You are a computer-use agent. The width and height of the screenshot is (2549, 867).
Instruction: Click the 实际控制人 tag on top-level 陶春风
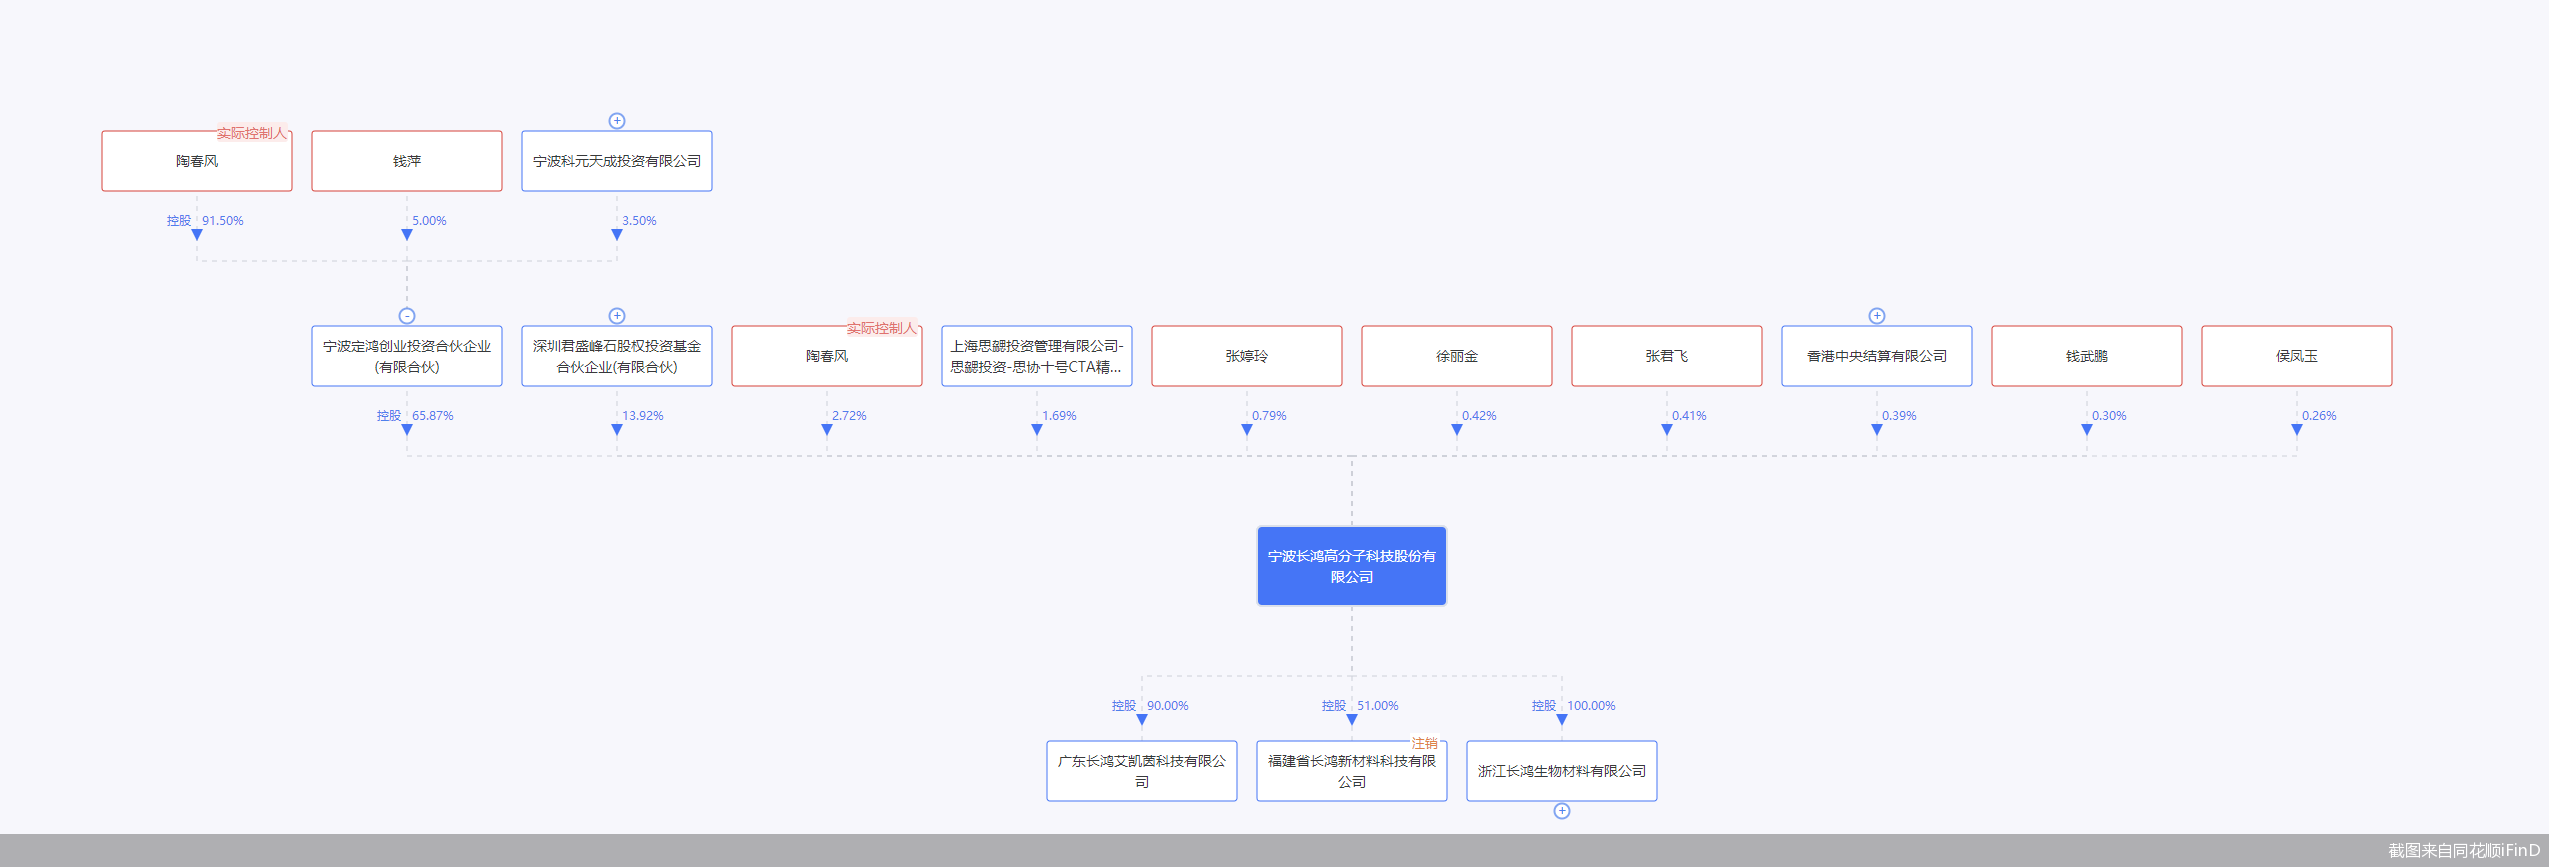[252, 133]
